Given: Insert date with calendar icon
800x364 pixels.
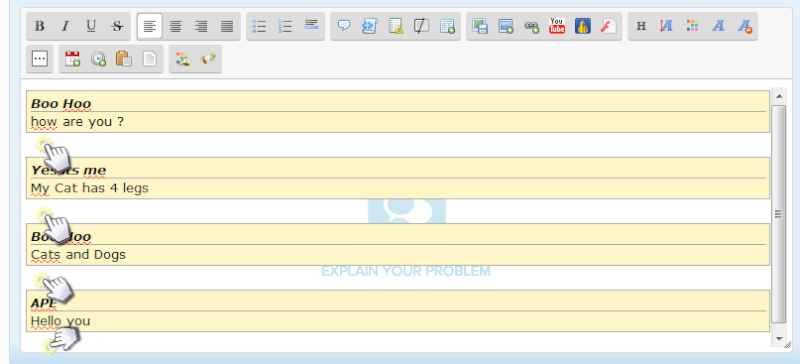Looking at the screenshot, I should [x=72, y=59].
